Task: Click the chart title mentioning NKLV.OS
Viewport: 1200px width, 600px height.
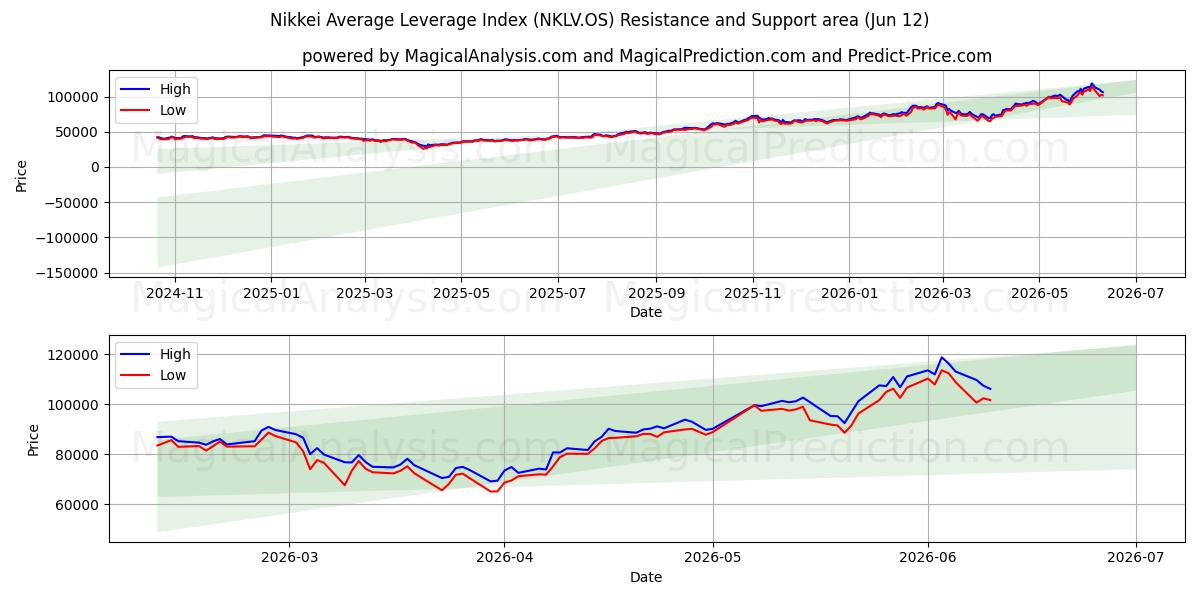Action: (599, 20)
